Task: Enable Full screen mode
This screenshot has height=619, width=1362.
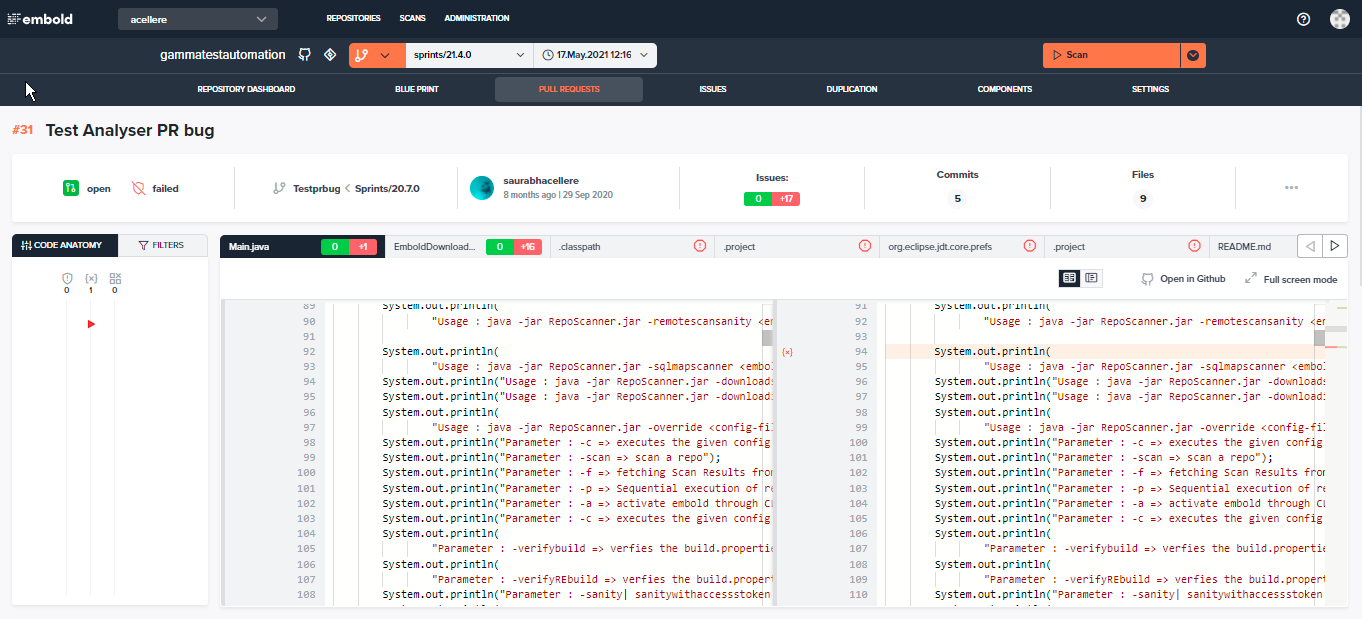Action: pos(1291,279)
